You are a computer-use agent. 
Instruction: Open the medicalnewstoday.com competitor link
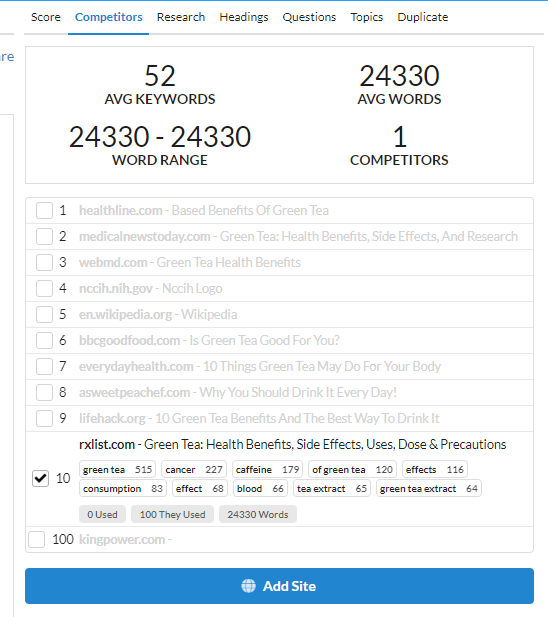(298, 236)
